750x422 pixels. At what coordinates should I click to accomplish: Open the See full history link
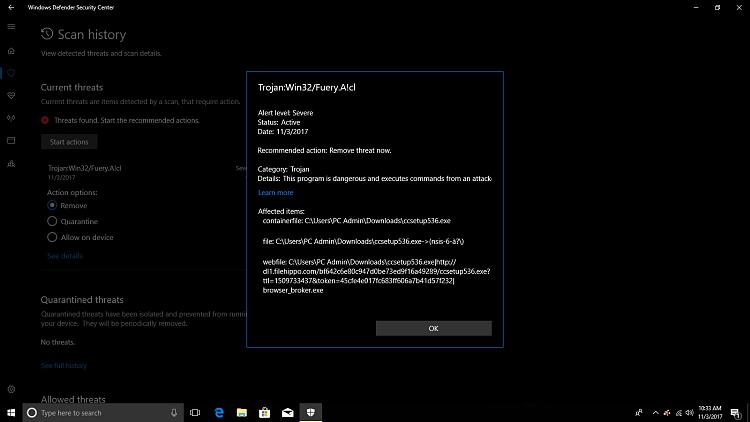coord(64,366)
